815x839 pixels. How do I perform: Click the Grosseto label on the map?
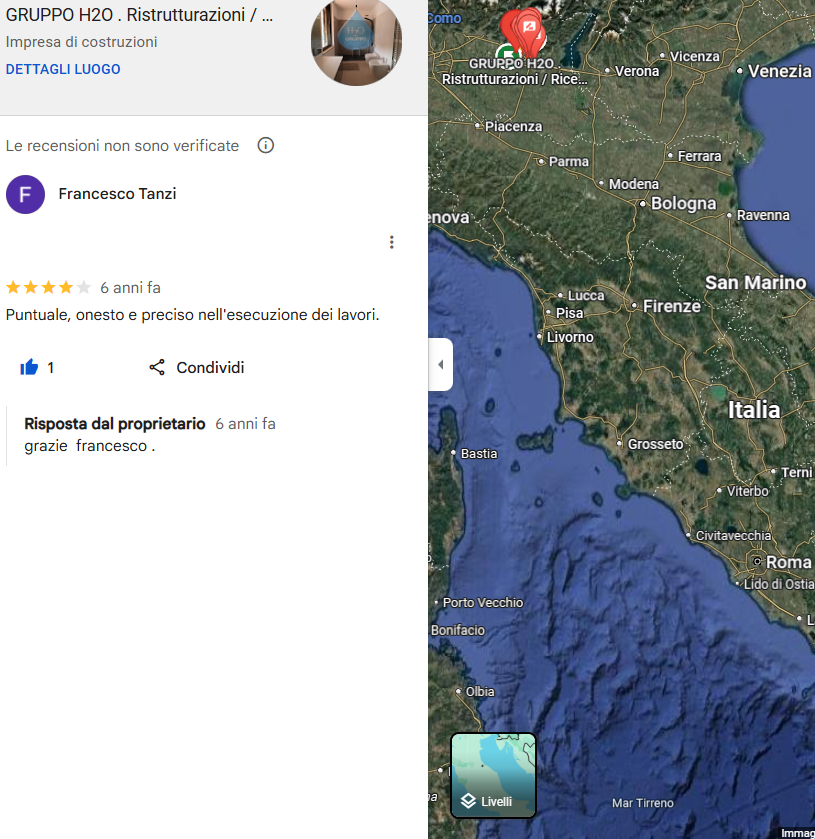(x=656, y=444)
